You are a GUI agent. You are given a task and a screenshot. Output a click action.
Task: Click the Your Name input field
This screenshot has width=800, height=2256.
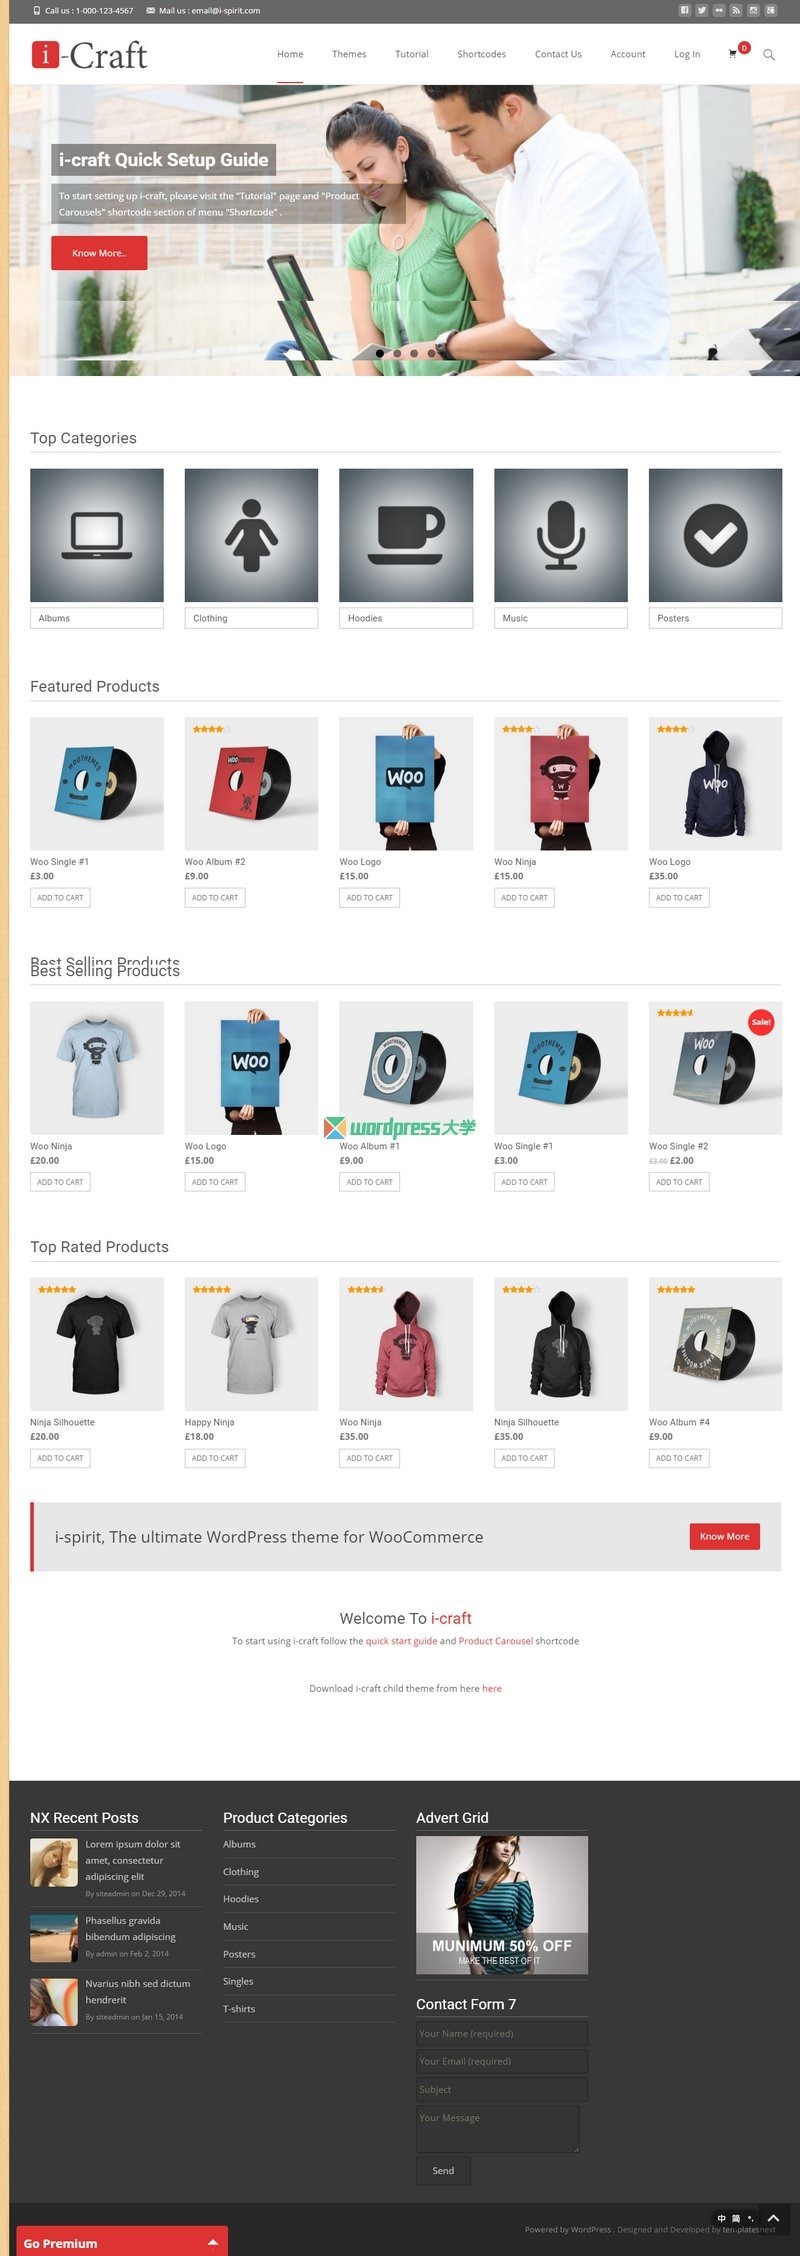coord(502,2033)
